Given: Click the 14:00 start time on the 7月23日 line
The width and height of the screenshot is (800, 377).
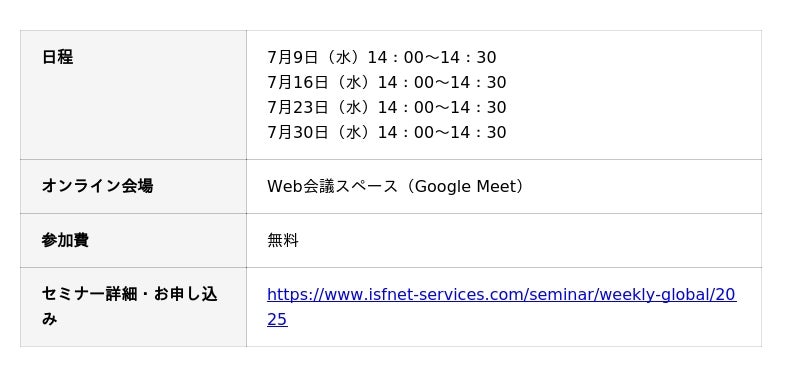Looking at the screenshot, I should 406,107.
